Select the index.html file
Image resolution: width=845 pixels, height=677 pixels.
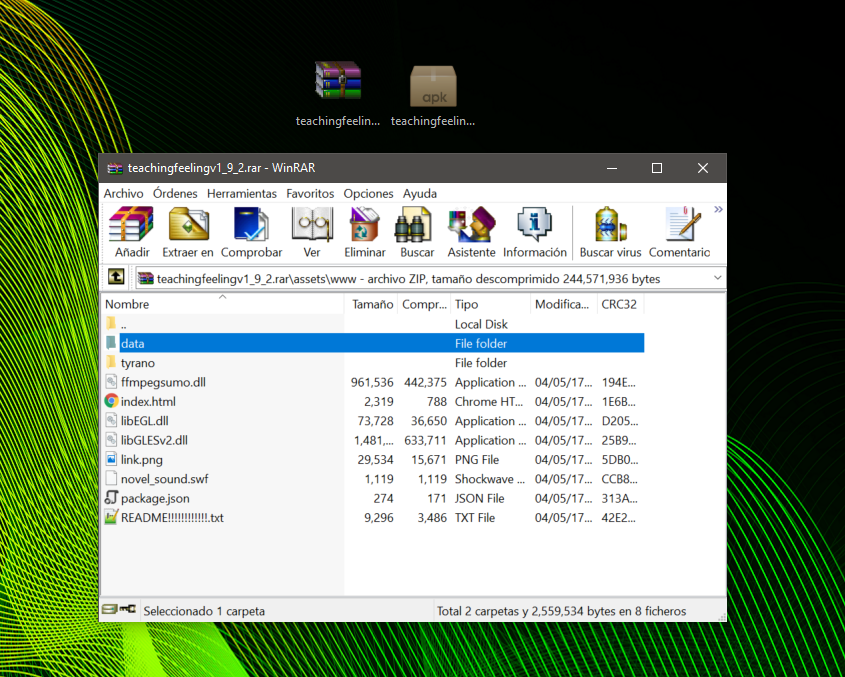(373, 402)
